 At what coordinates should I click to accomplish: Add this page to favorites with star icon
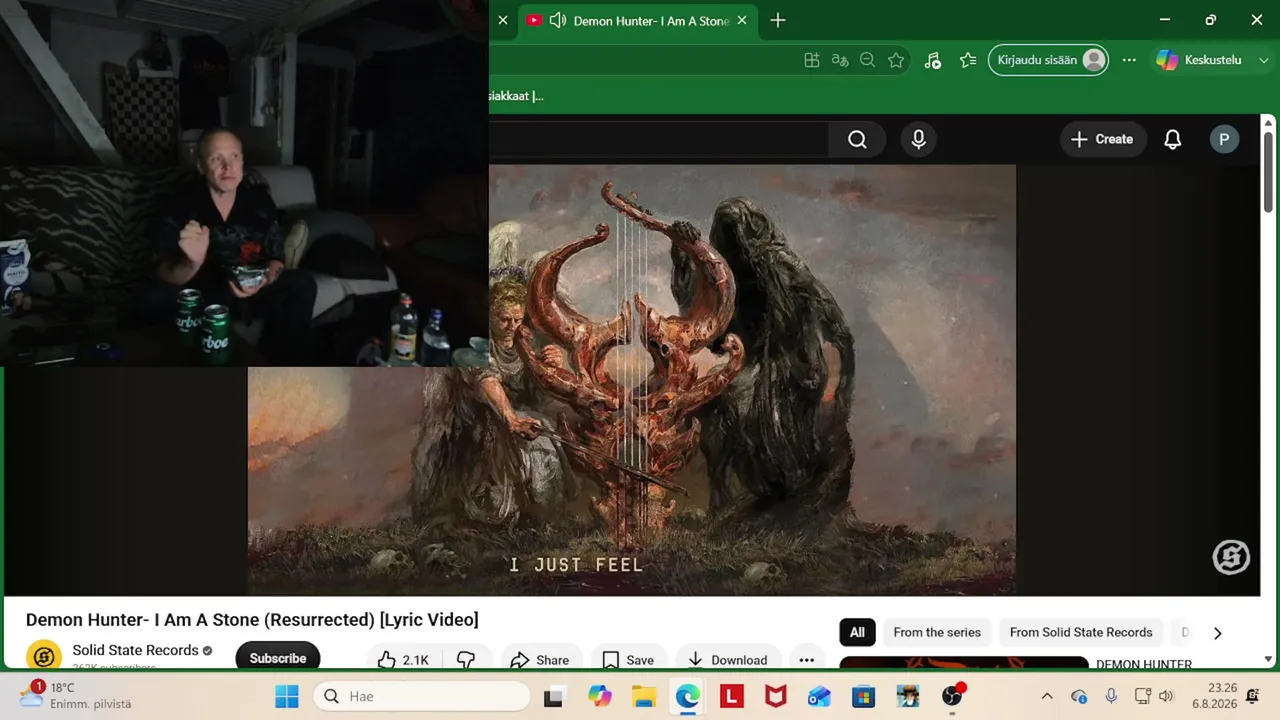coord(896,60)
